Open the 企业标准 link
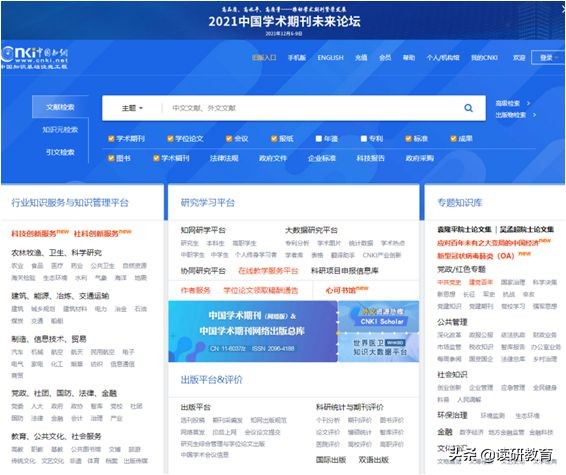 [322, 158]
